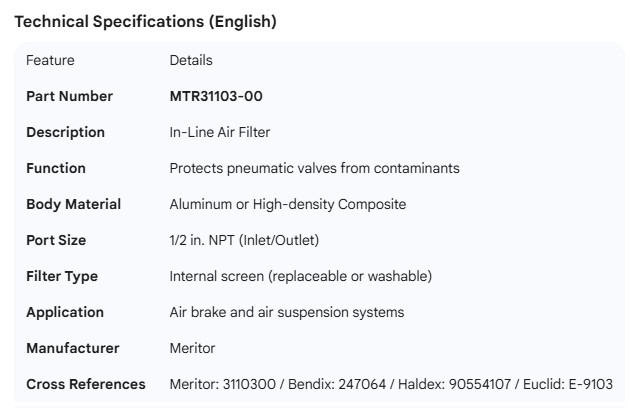
Task: Select the Application row label
Action: [65, 312]
